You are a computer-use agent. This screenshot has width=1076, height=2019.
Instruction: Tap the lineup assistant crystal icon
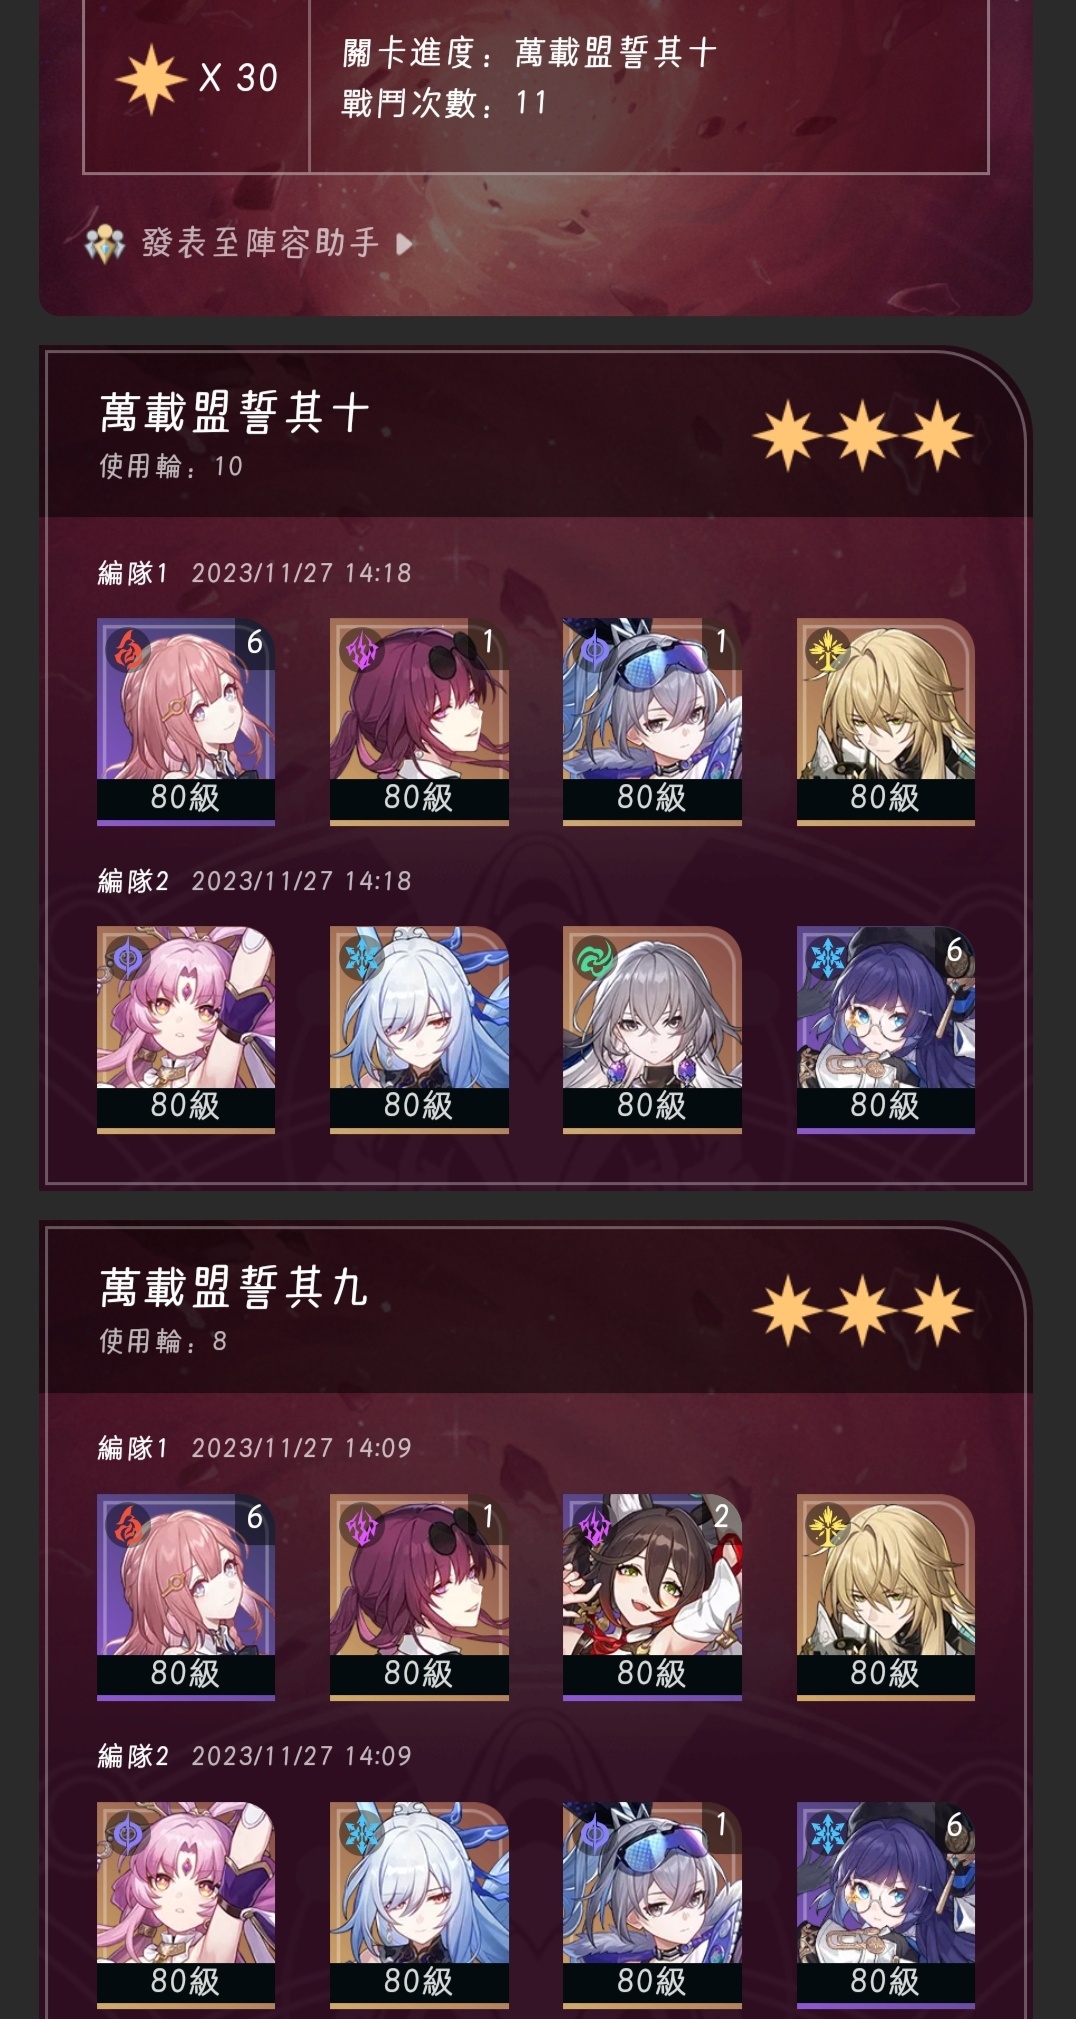pyautogui.click(x=105, y=243)
